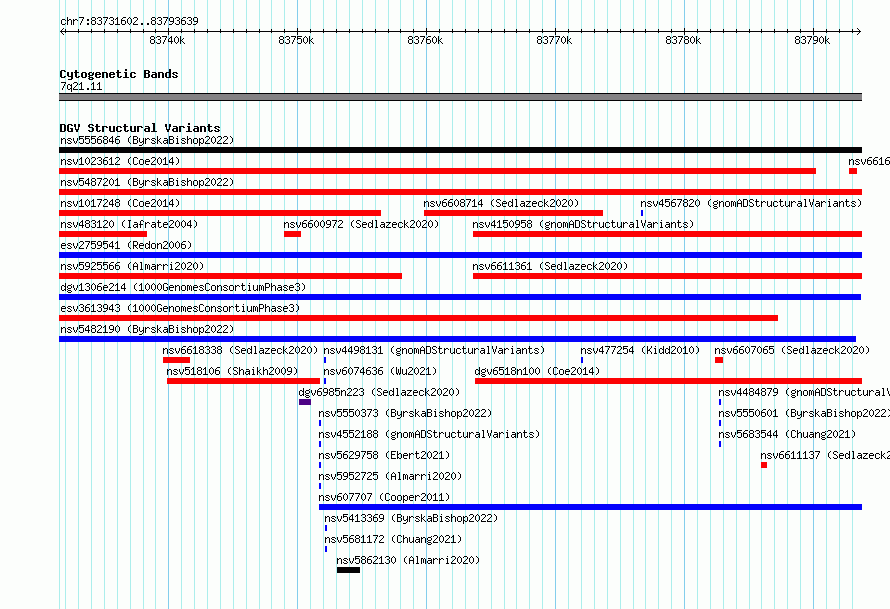Select nsv5629758 (Ebert2021) label

pyautogui.click(x=384, y=455)
